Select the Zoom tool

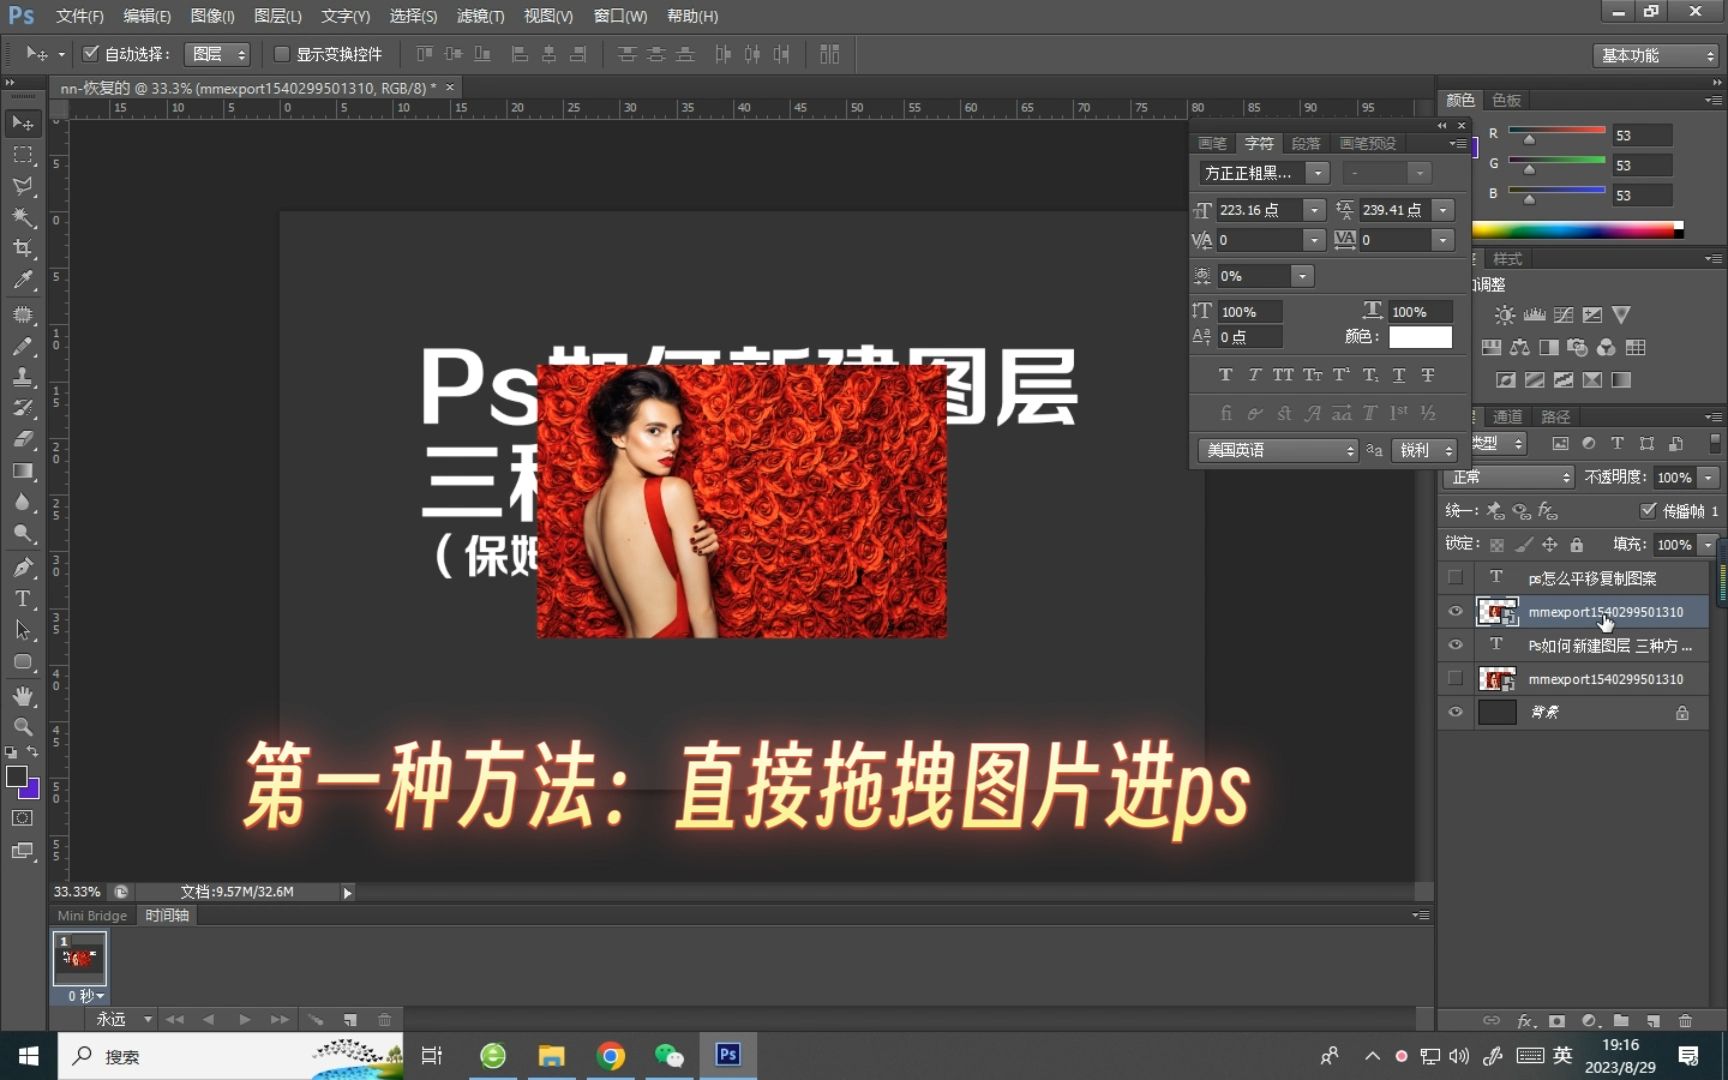coord(22,727)
